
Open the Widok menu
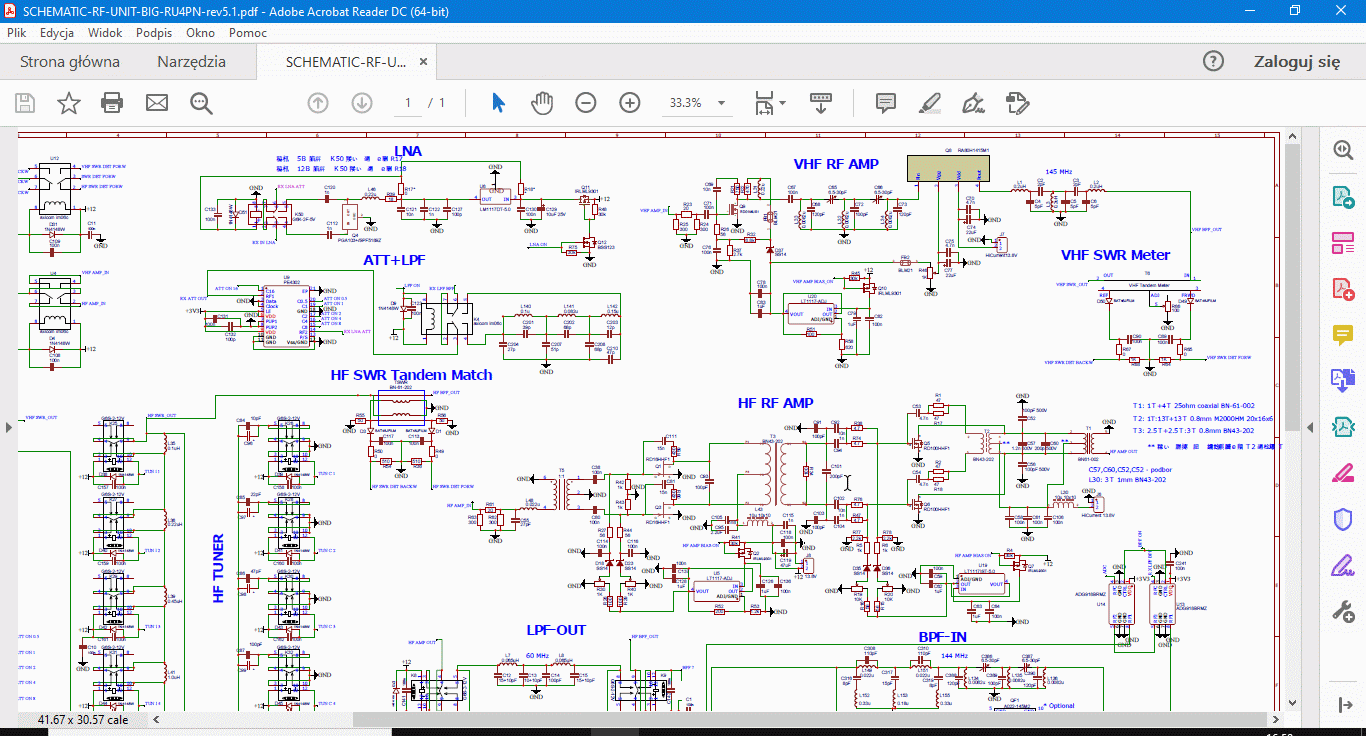pyautogui.click(x=105, y=32)
